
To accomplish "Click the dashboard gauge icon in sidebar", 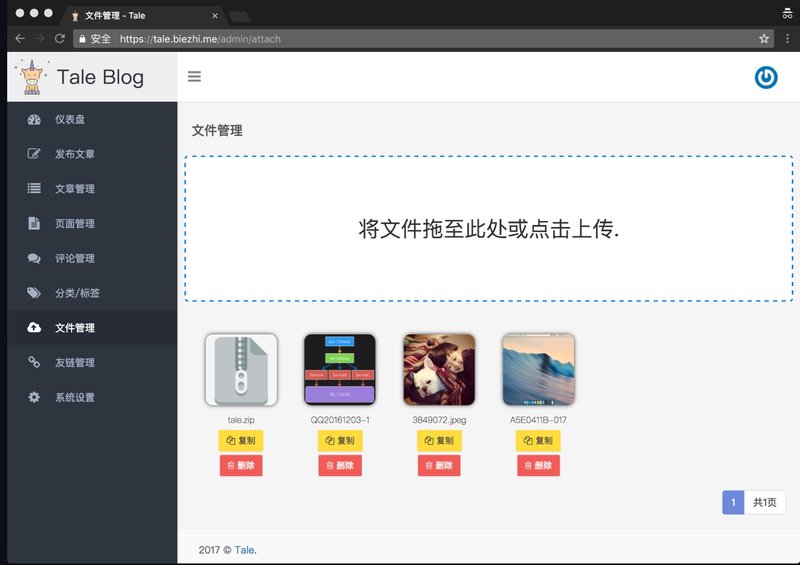I will click(34, 119).
